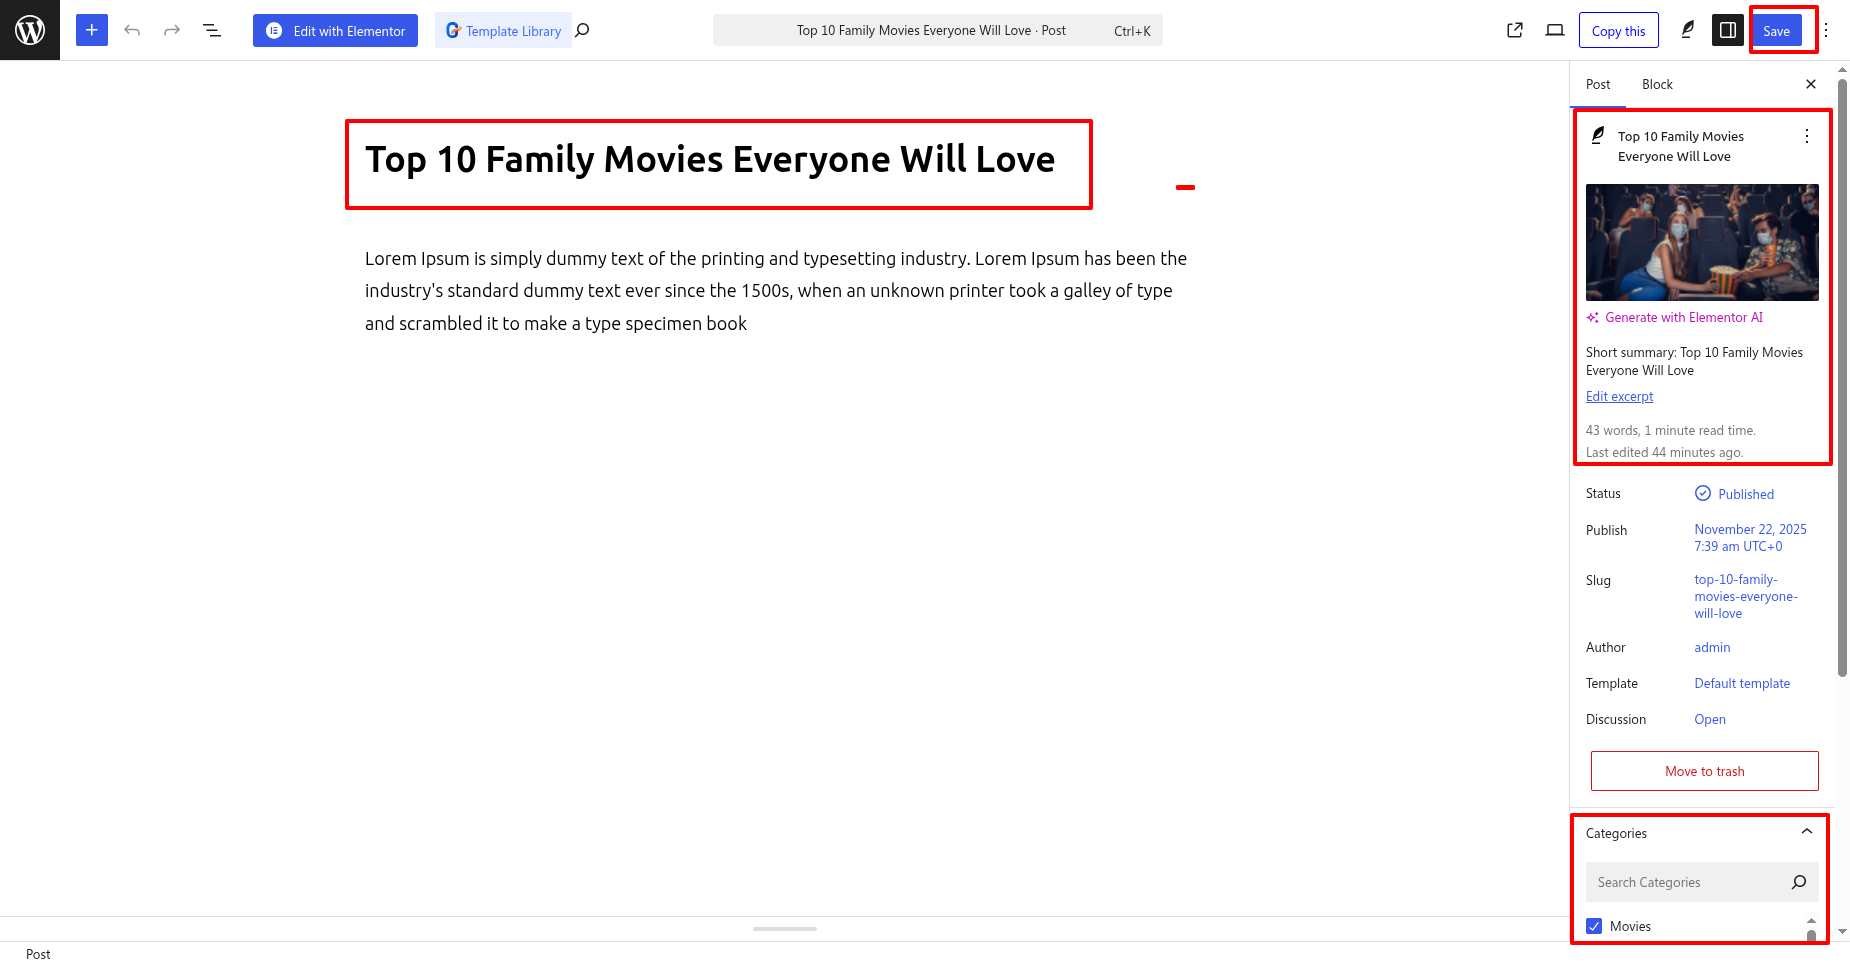Click the featured image thumbnail
The image size is (1850, 966).
[1702, 242]
